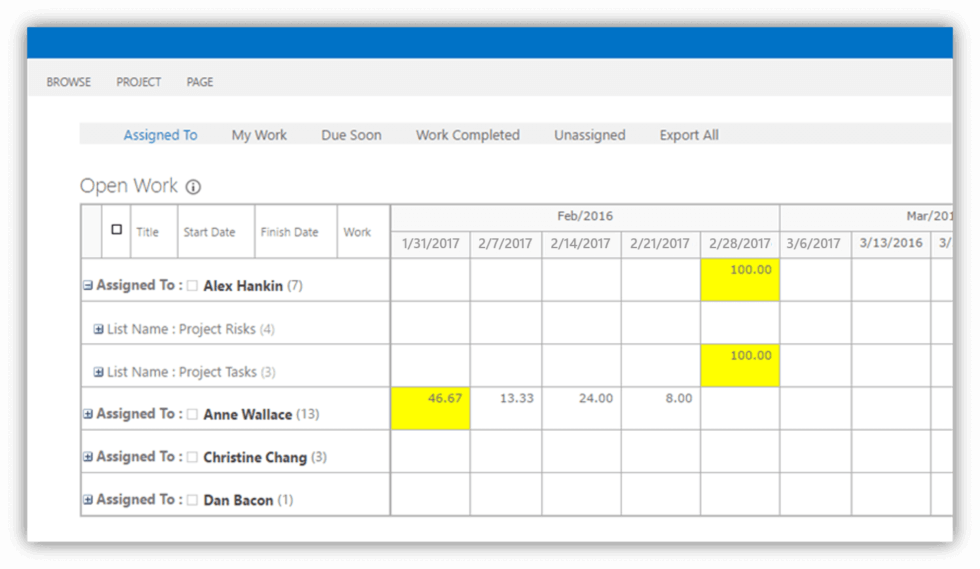The width and height of the screenshot is (980, 569).
Task: Expand the Christine Chang group
Action: 88,457
